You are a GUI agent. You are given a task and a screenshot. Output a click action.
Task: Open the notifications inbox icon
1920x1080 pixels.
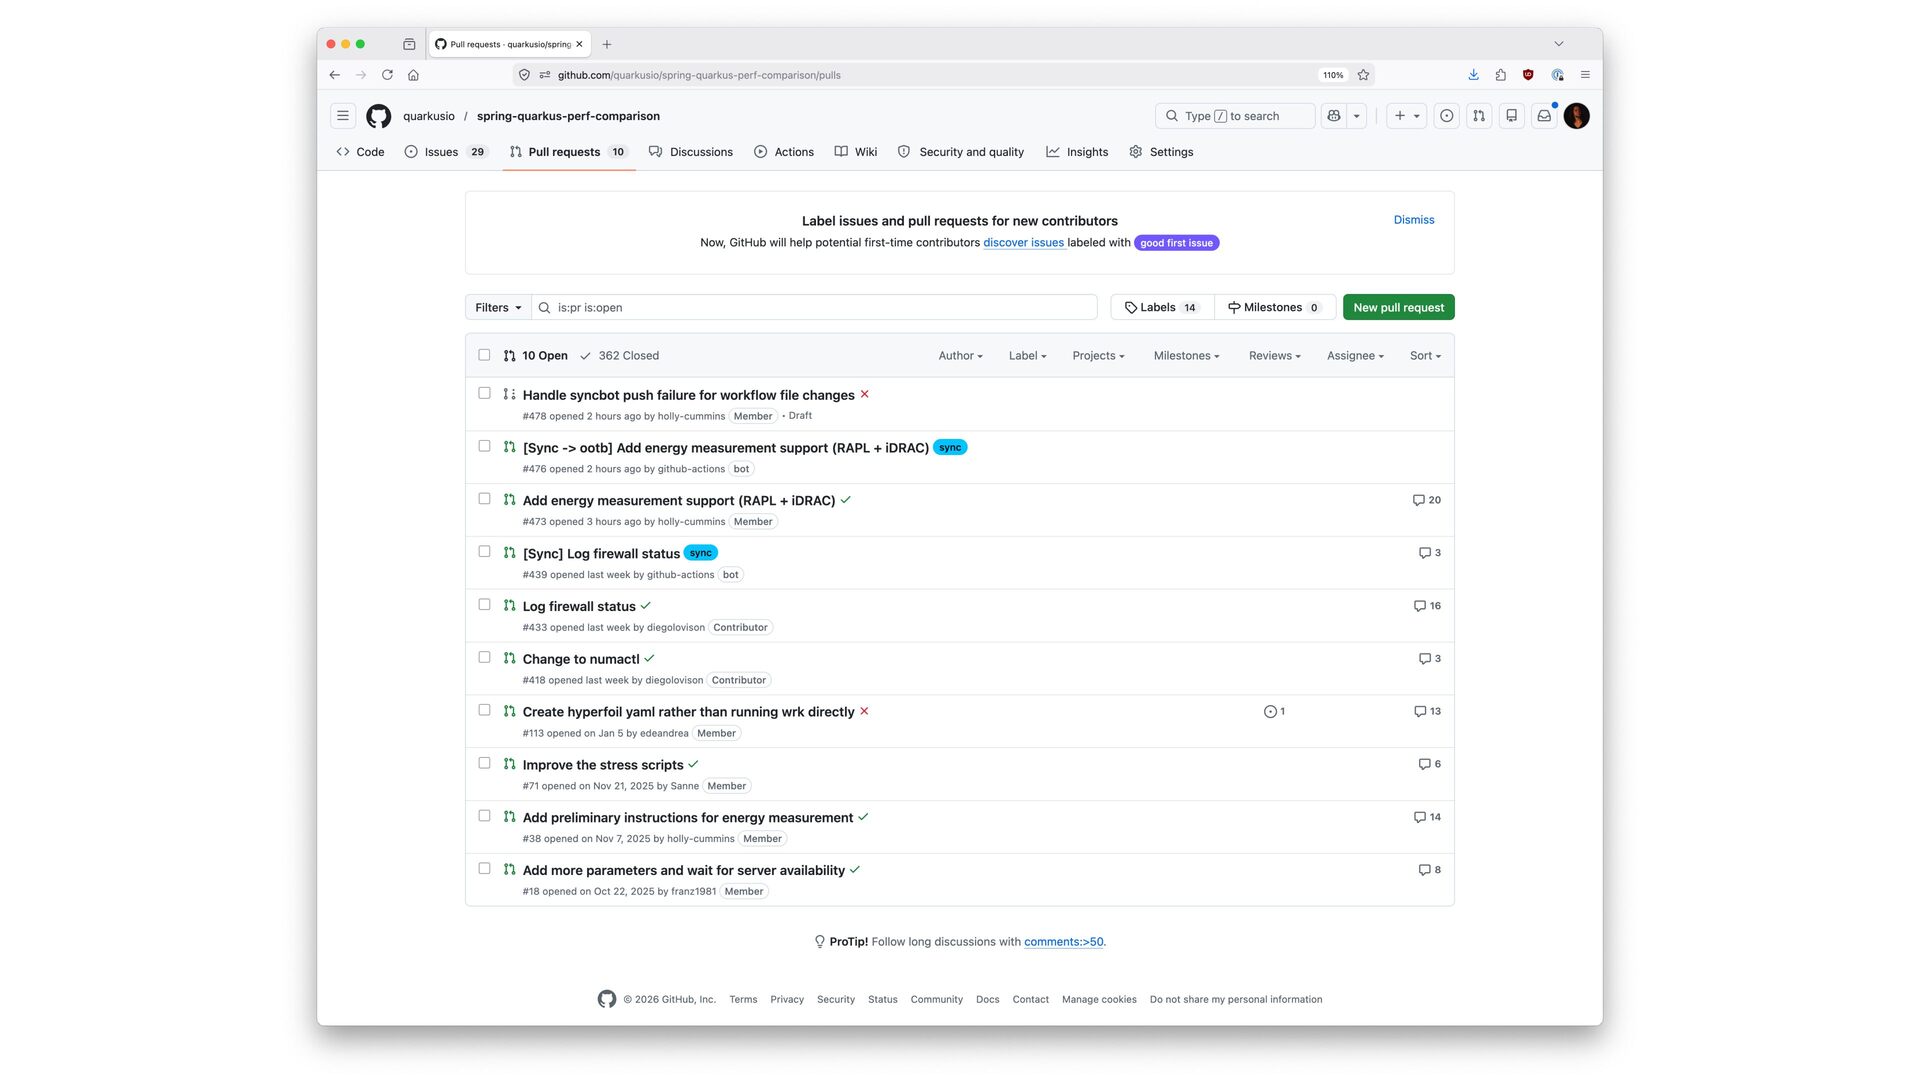(x=1544, y=116)
